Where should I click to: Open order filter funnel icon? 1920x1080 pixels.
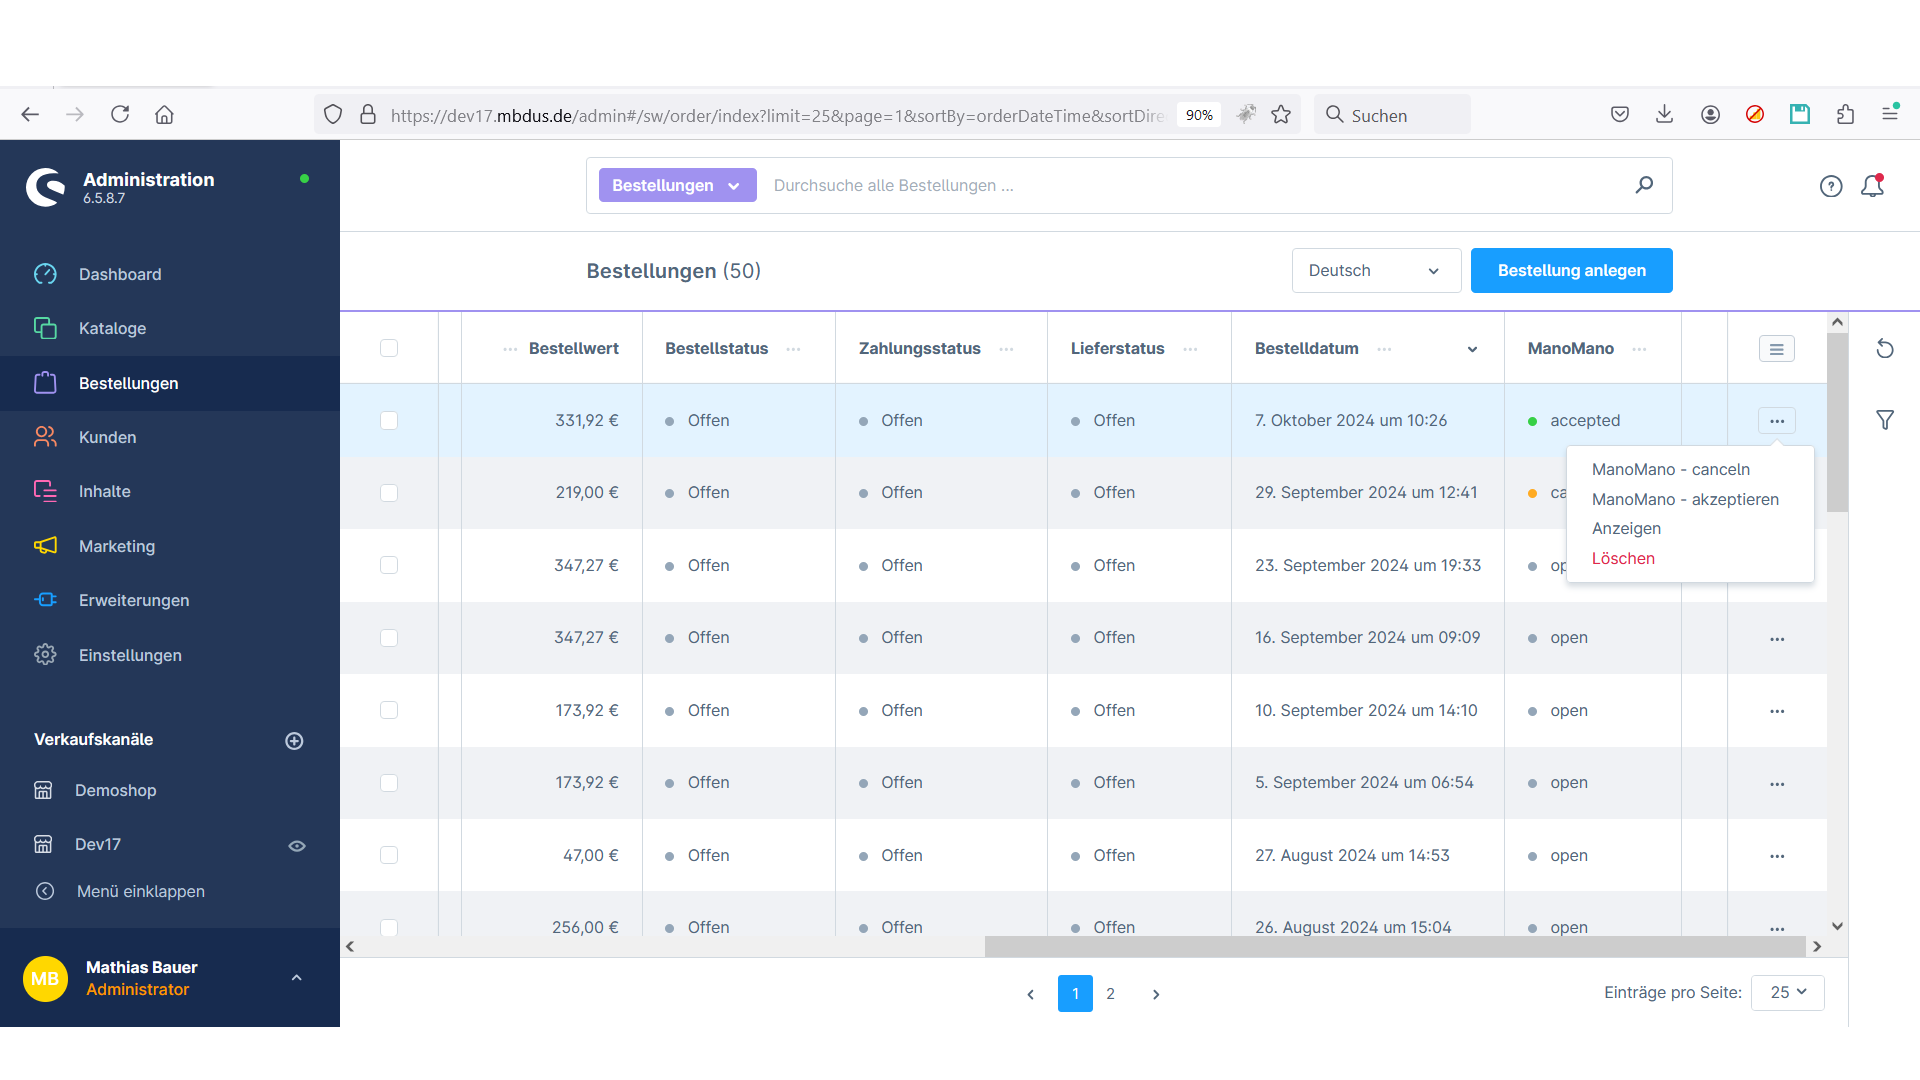click(x=1885, y=420)
